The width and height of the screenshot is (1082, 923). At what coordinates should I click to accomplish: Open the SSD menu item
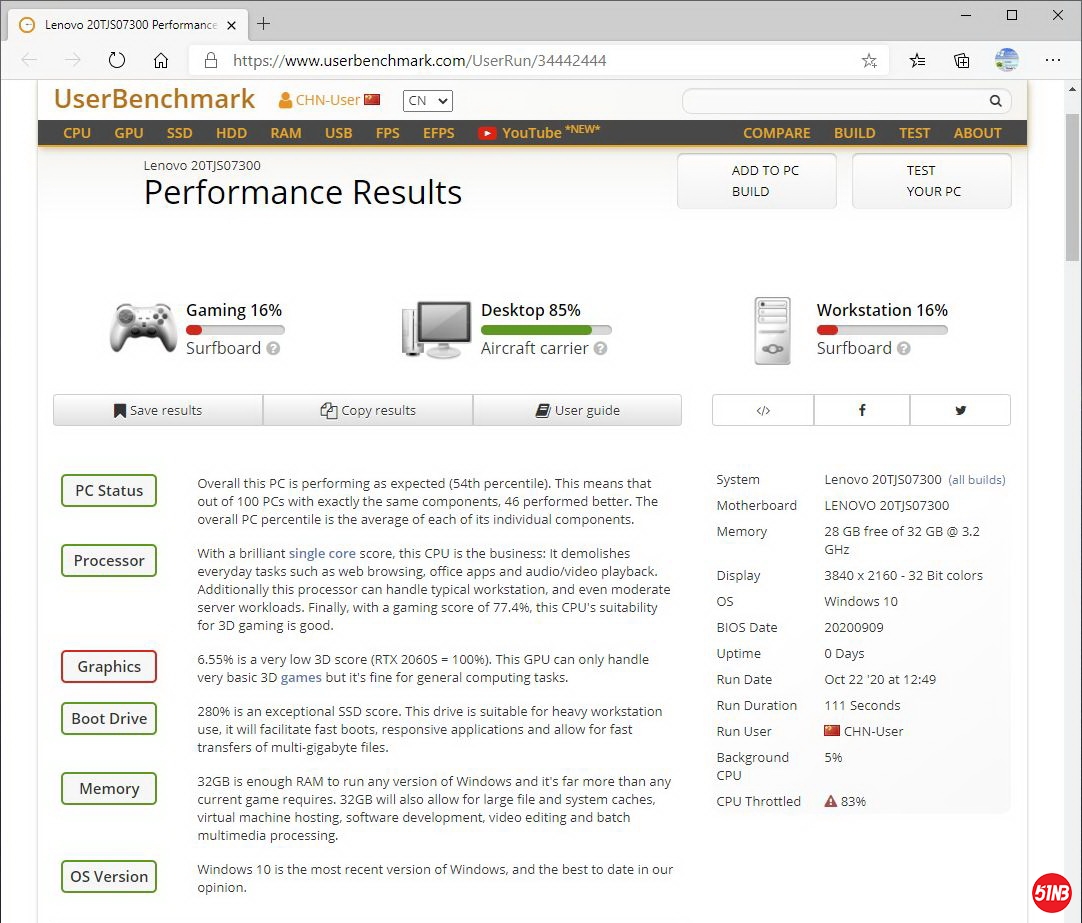pyautogui.click(x=179, y=133)
